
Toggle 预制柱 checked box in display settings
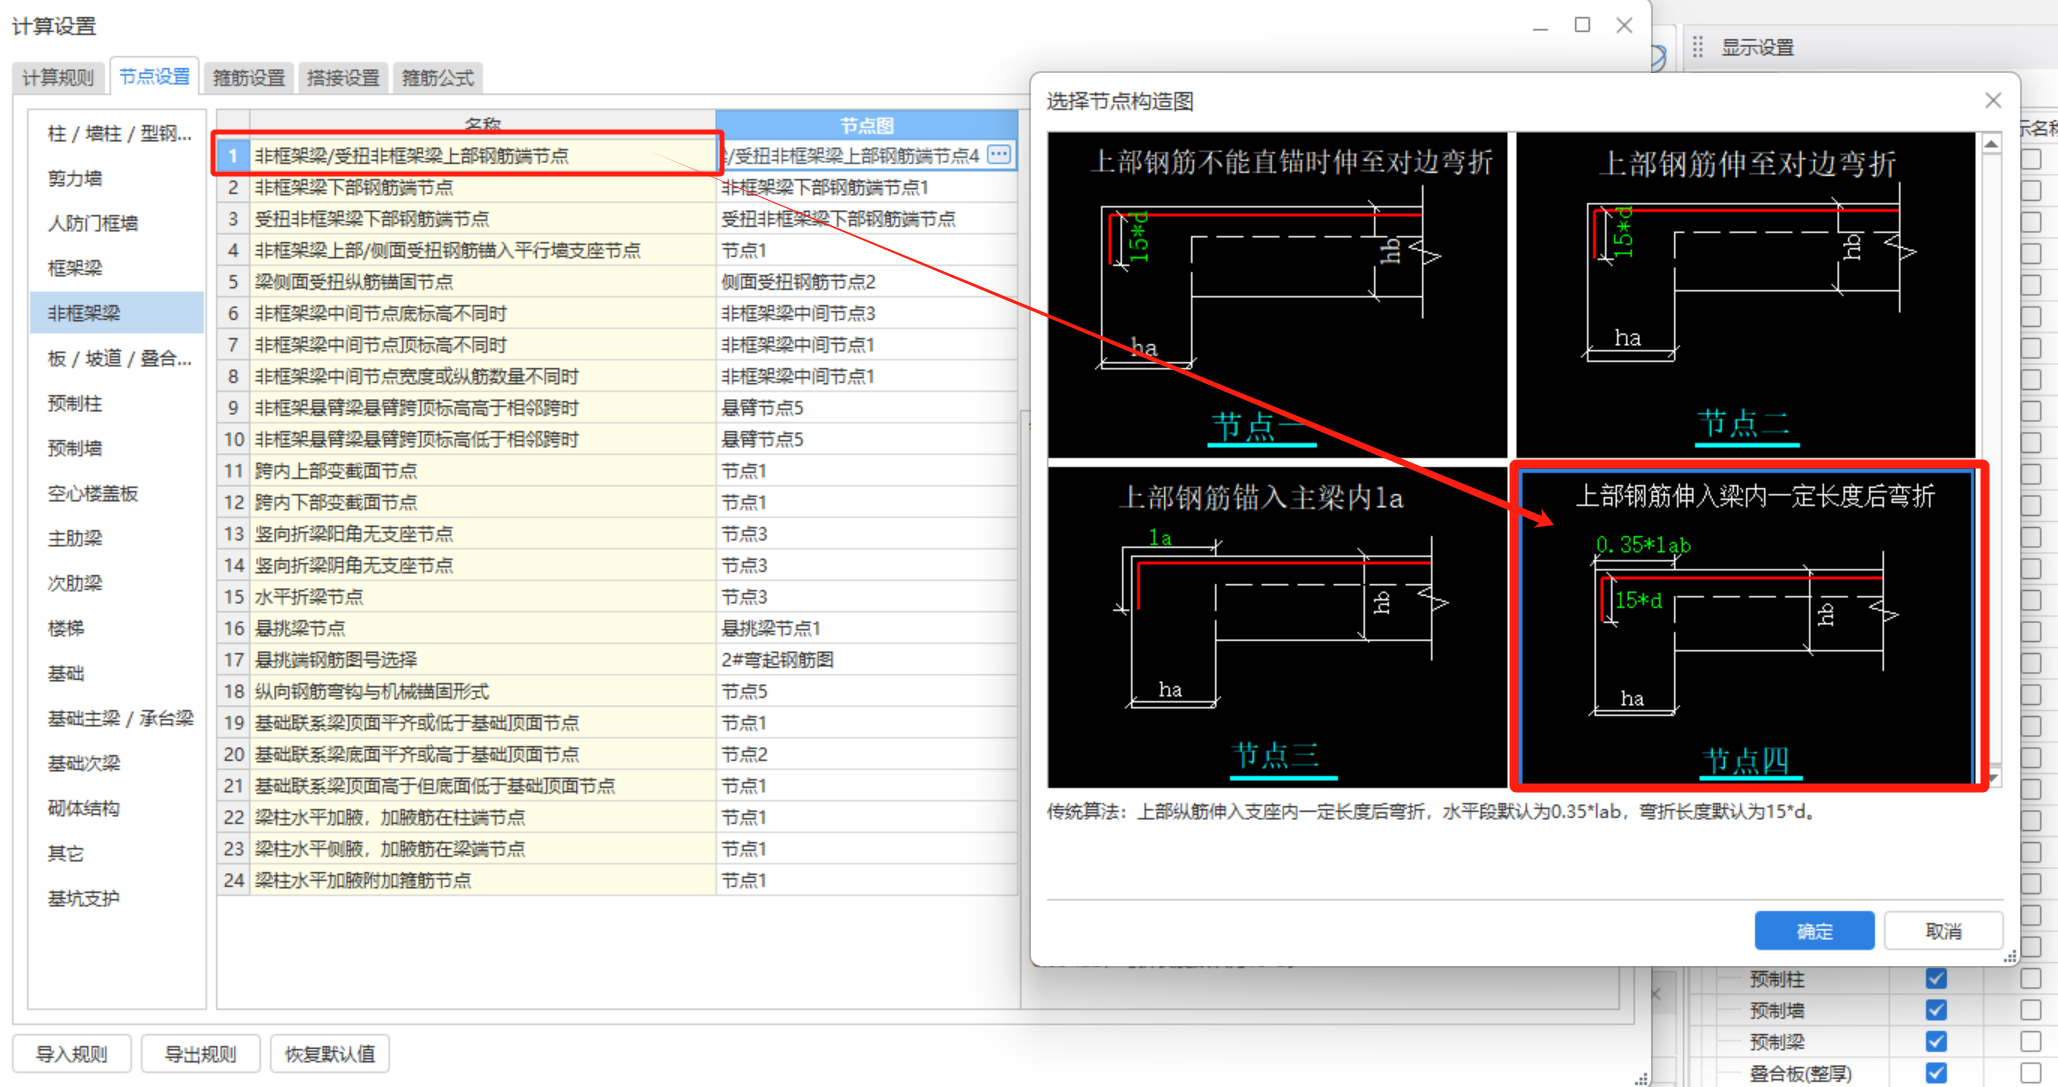tap(1936, 978)
